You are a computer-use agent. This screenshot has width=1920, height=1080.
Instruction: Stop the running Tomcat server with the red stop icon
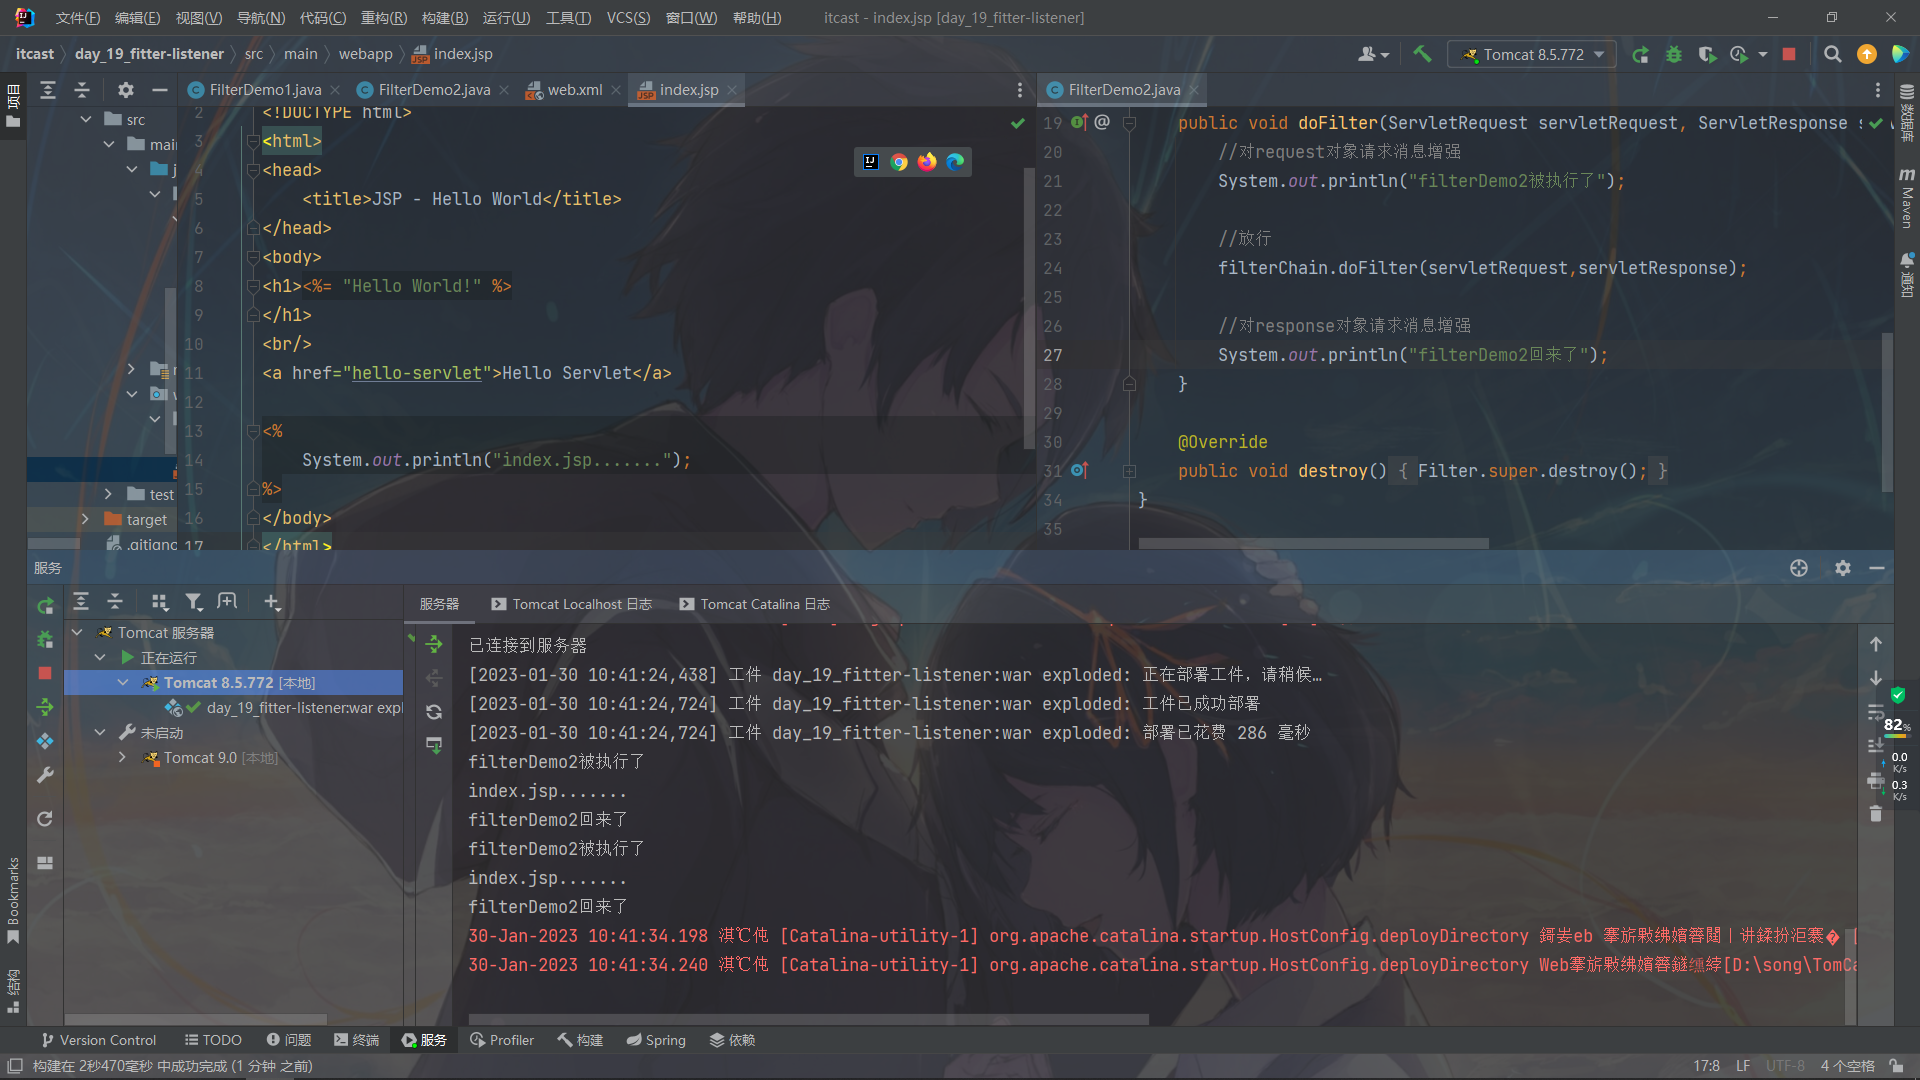point(1789,54)
